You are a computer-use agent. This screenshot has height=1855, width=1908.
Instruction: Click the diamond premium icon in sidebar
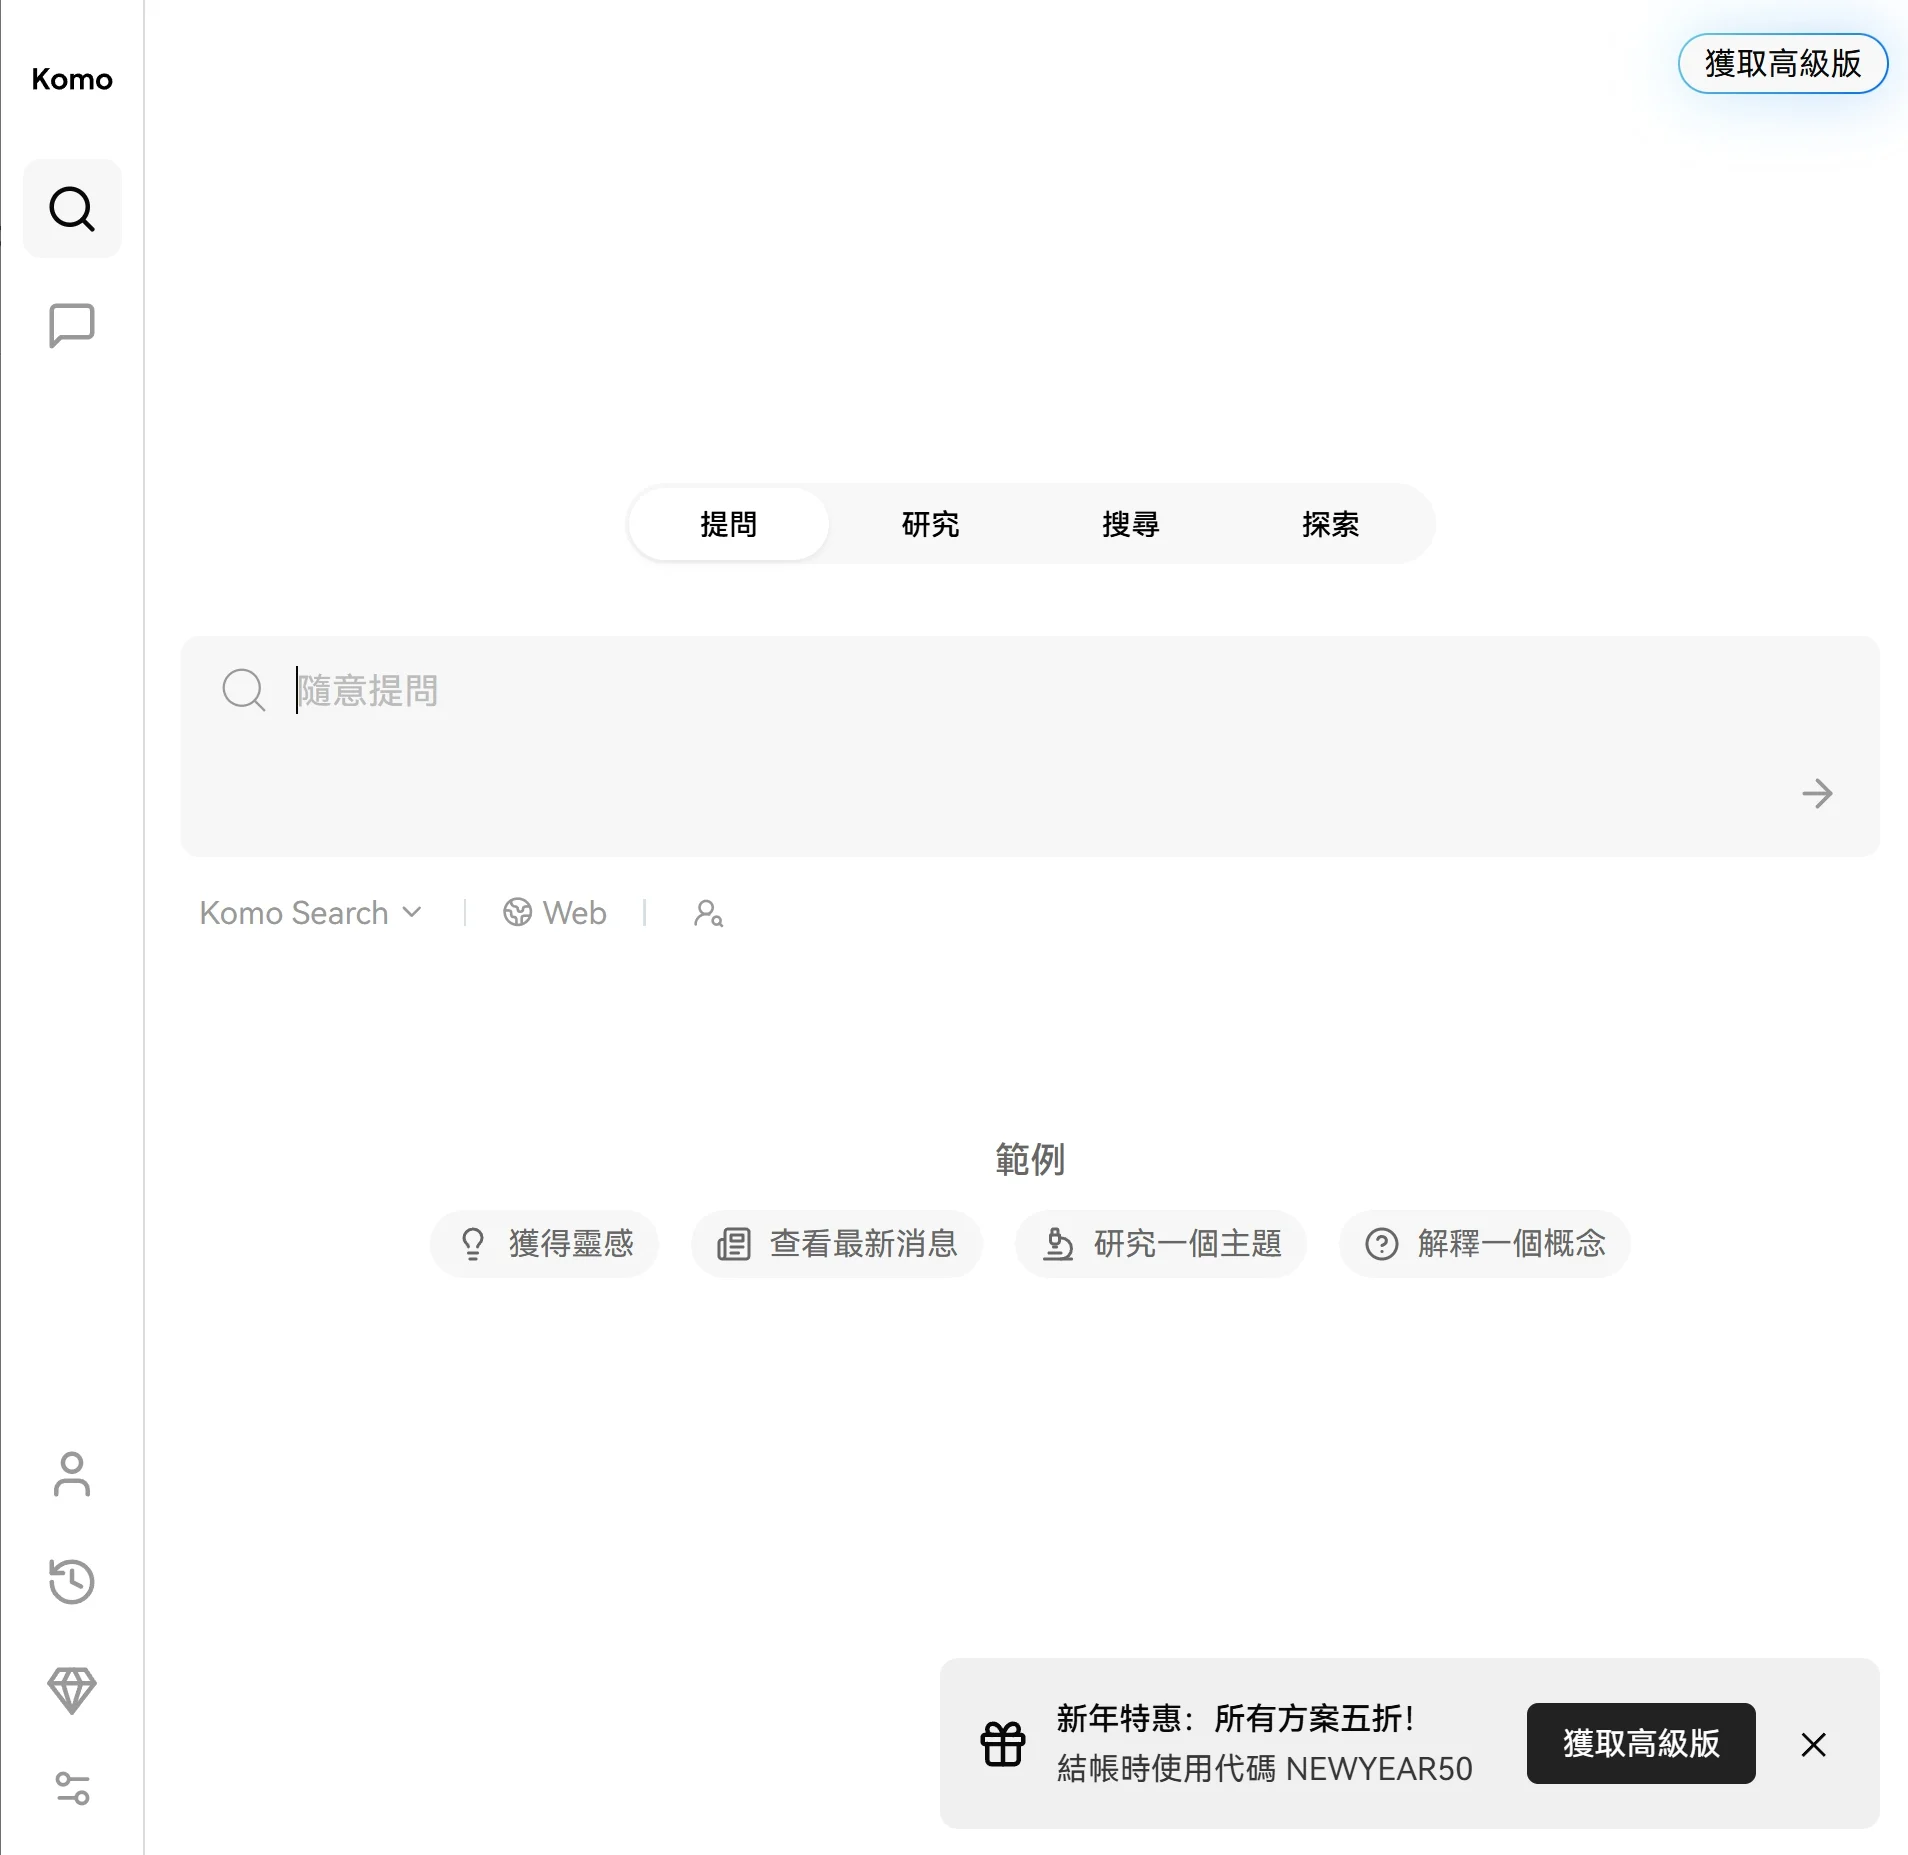72,1689
